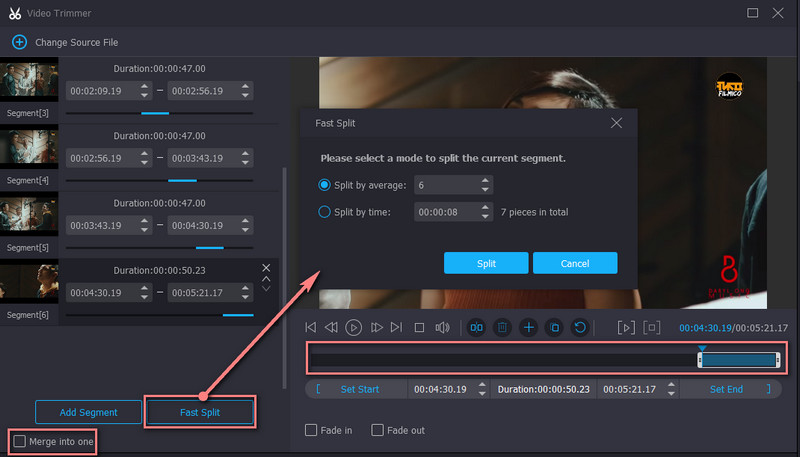800x457 pixels.
Task: Click the split segment icon
Action: point(477,327)
